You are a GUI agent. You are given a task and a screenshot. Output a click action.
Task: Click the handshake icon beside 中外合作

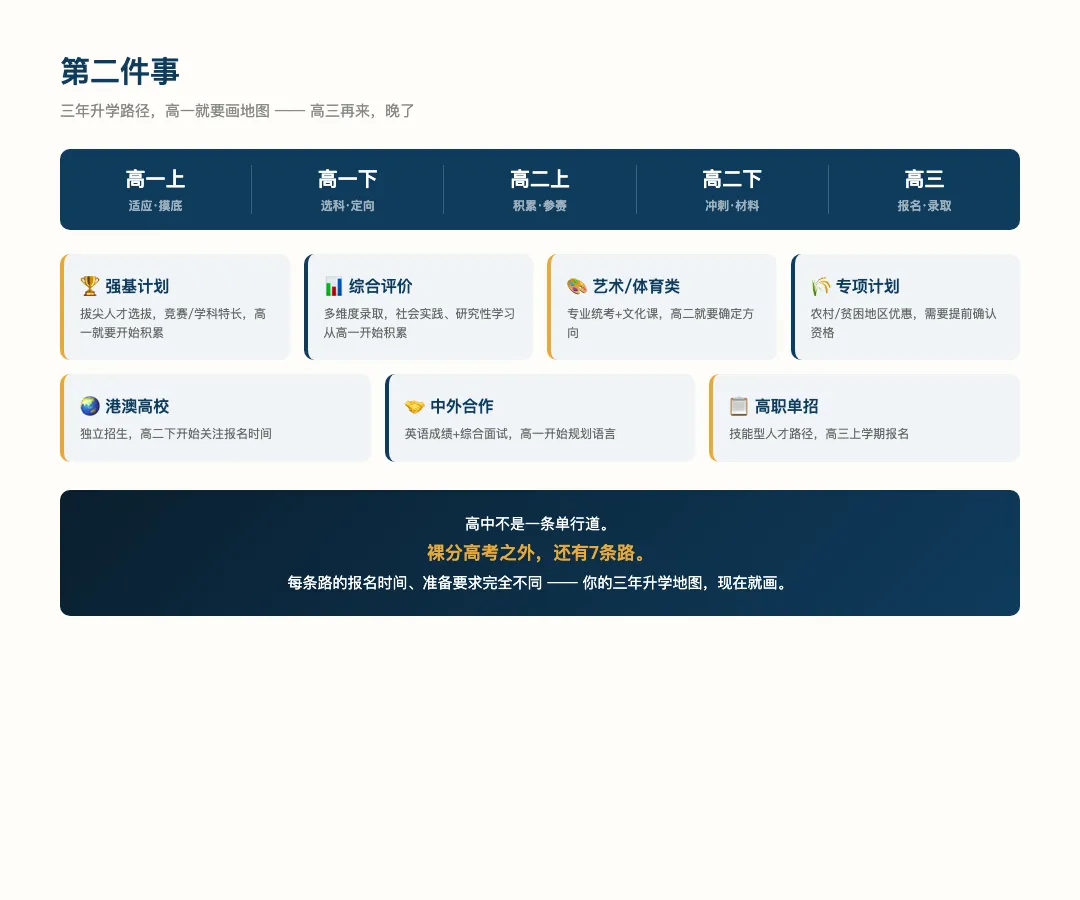point(415,406)
